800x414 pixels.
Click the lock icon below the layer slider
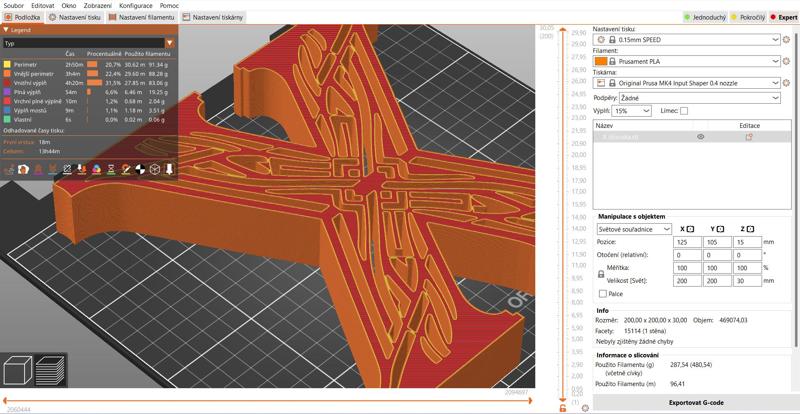pos(562,408)
